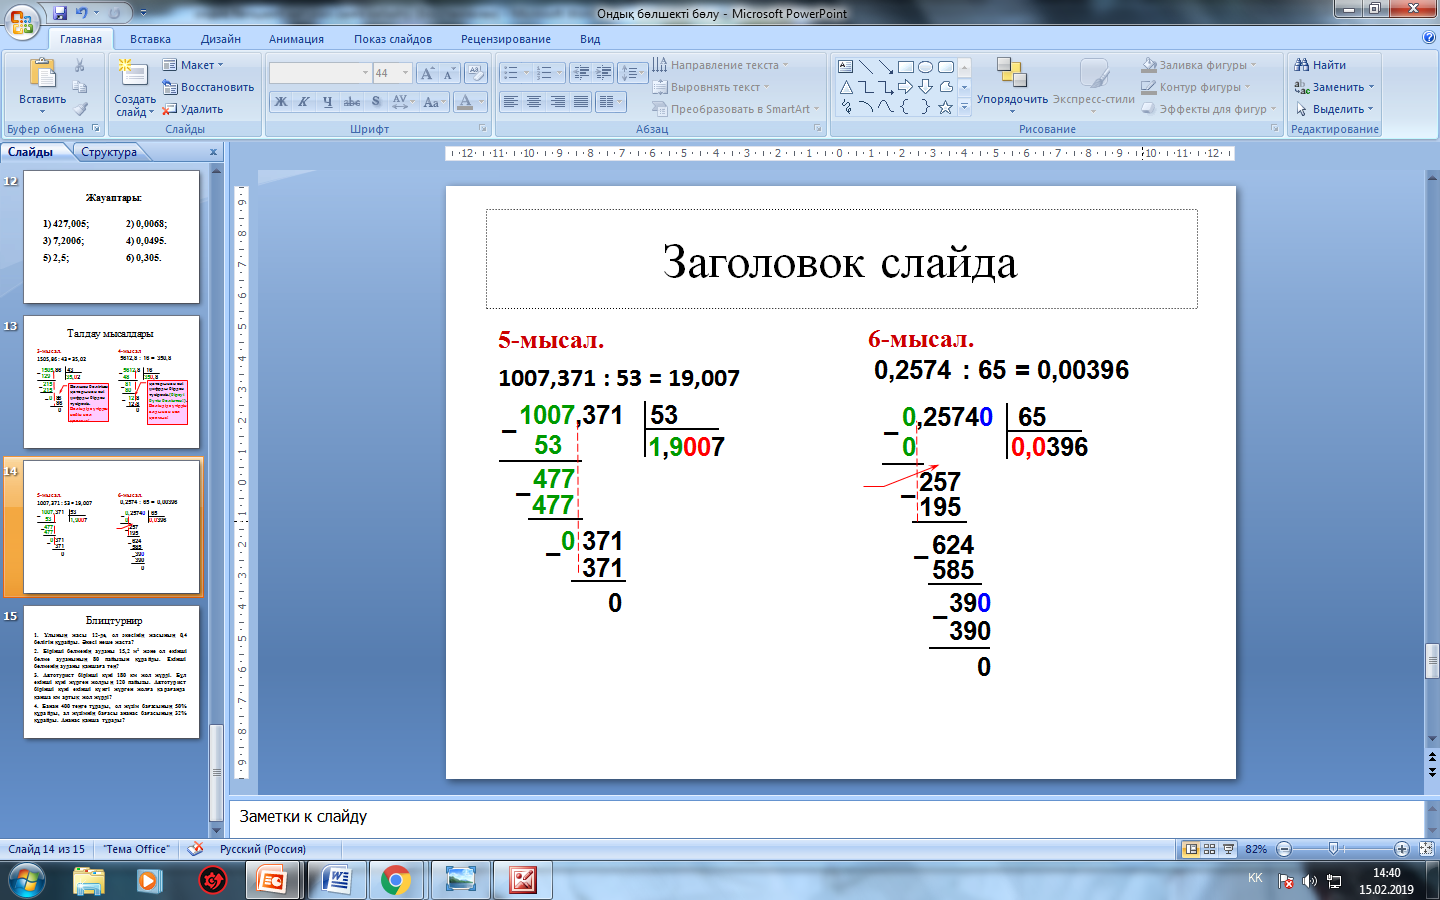Screen dimensions: 1440x900
Task: Select slide 13 thumbnail
Action: [111, 382]
